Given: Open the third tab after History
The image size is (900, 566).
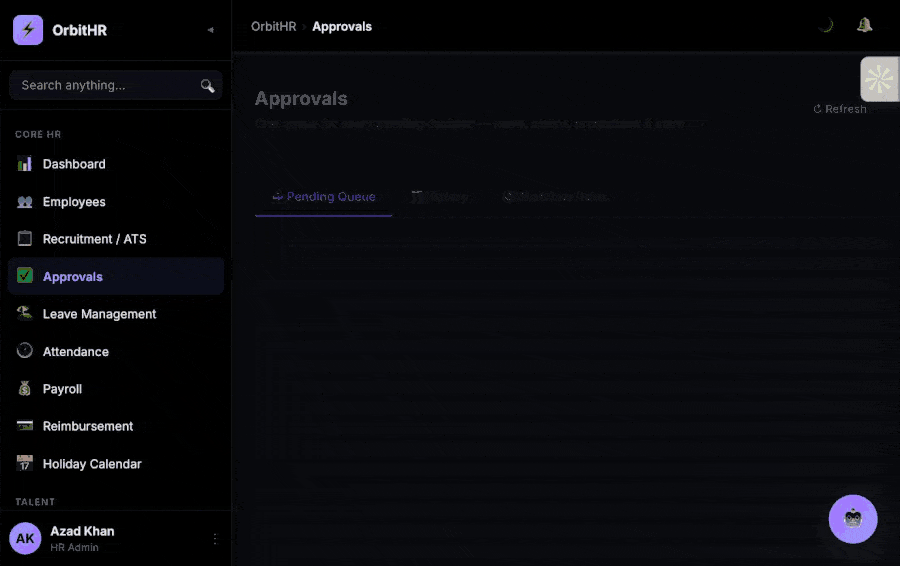Looking at the screenshot, I should [555, 197].
